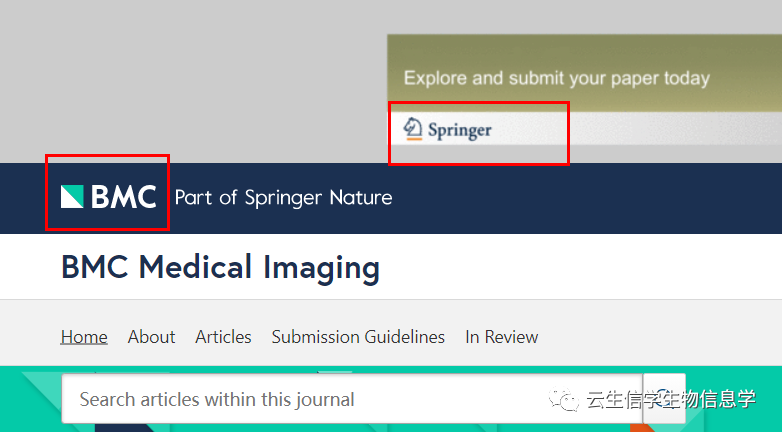This screenshot has width=782, height=434.
Task: Click the WeChat watermark icon
Action: click(x=568, y=401)
